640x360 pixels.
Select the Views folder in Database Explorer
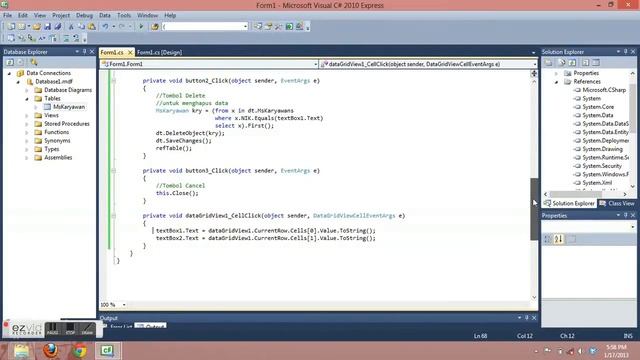tap(51, 116)
